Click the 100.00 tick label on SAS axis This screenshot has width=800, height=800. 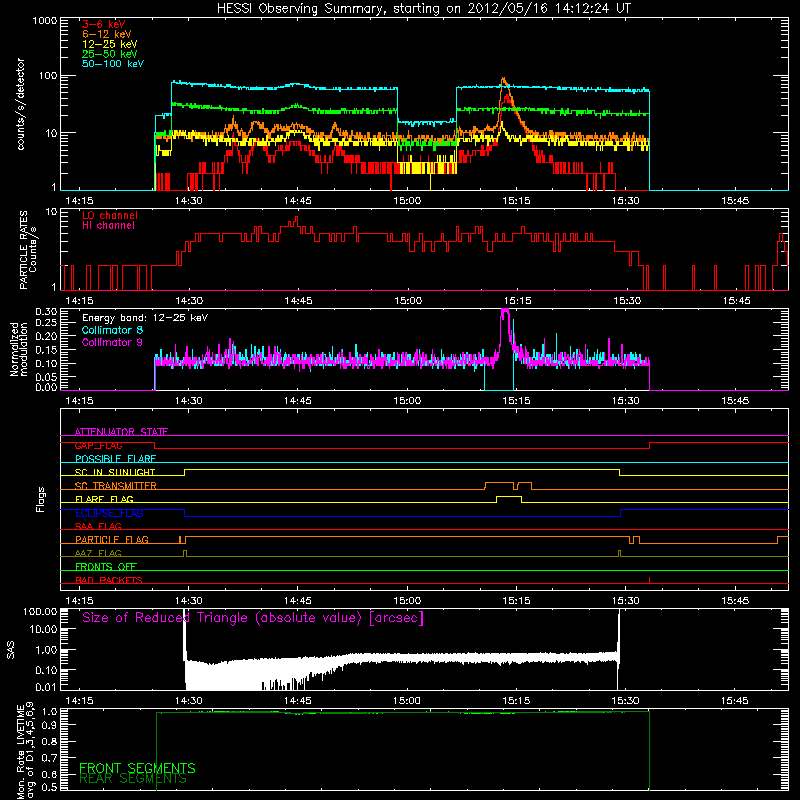click(40, 611)
